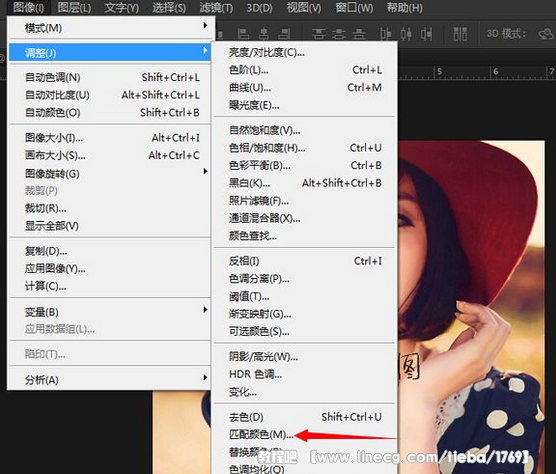556x474 pixels.
Task: Expand the 图像旋转(G) submenu
Action: 109,173
